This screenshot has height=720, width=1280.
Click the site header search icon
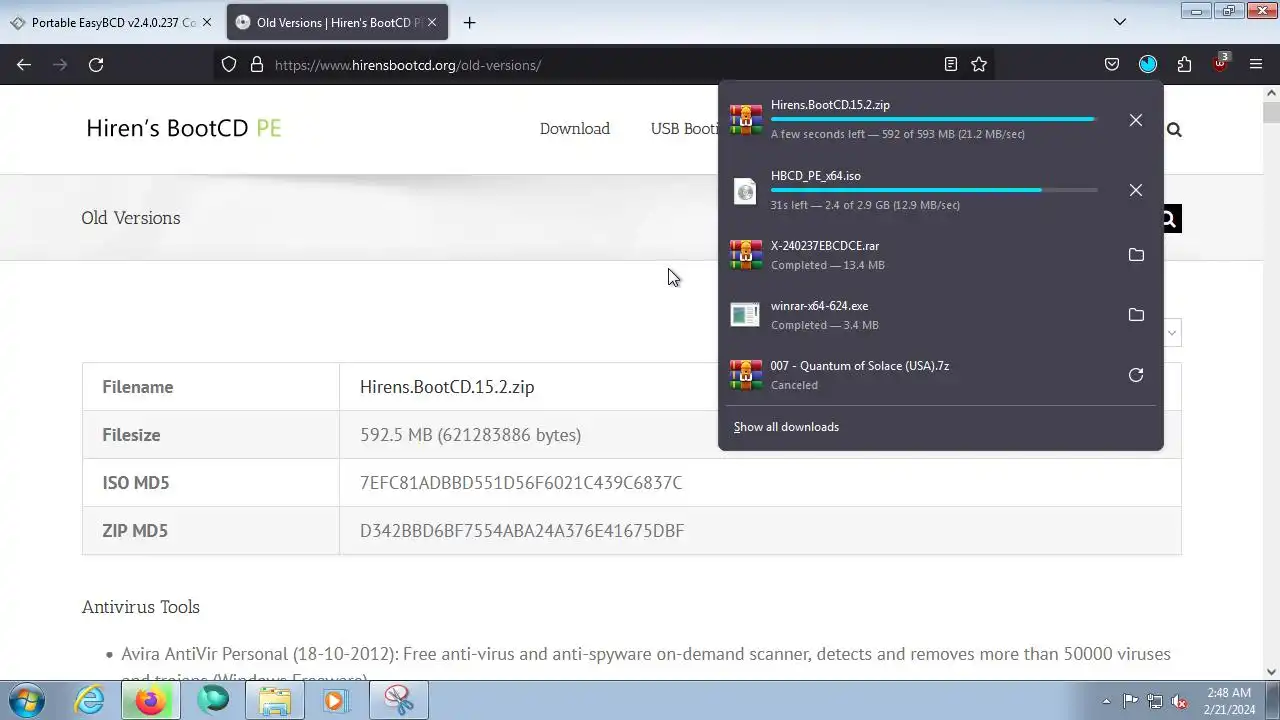click(1174, 129)
